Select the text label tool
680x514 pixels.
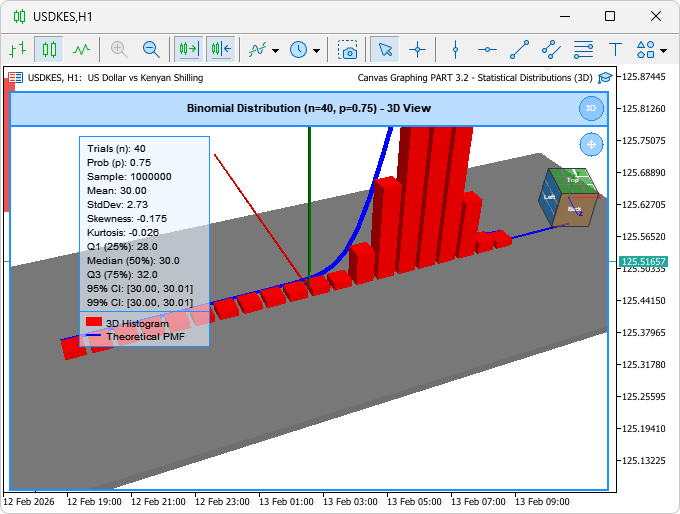coord(616,49)
